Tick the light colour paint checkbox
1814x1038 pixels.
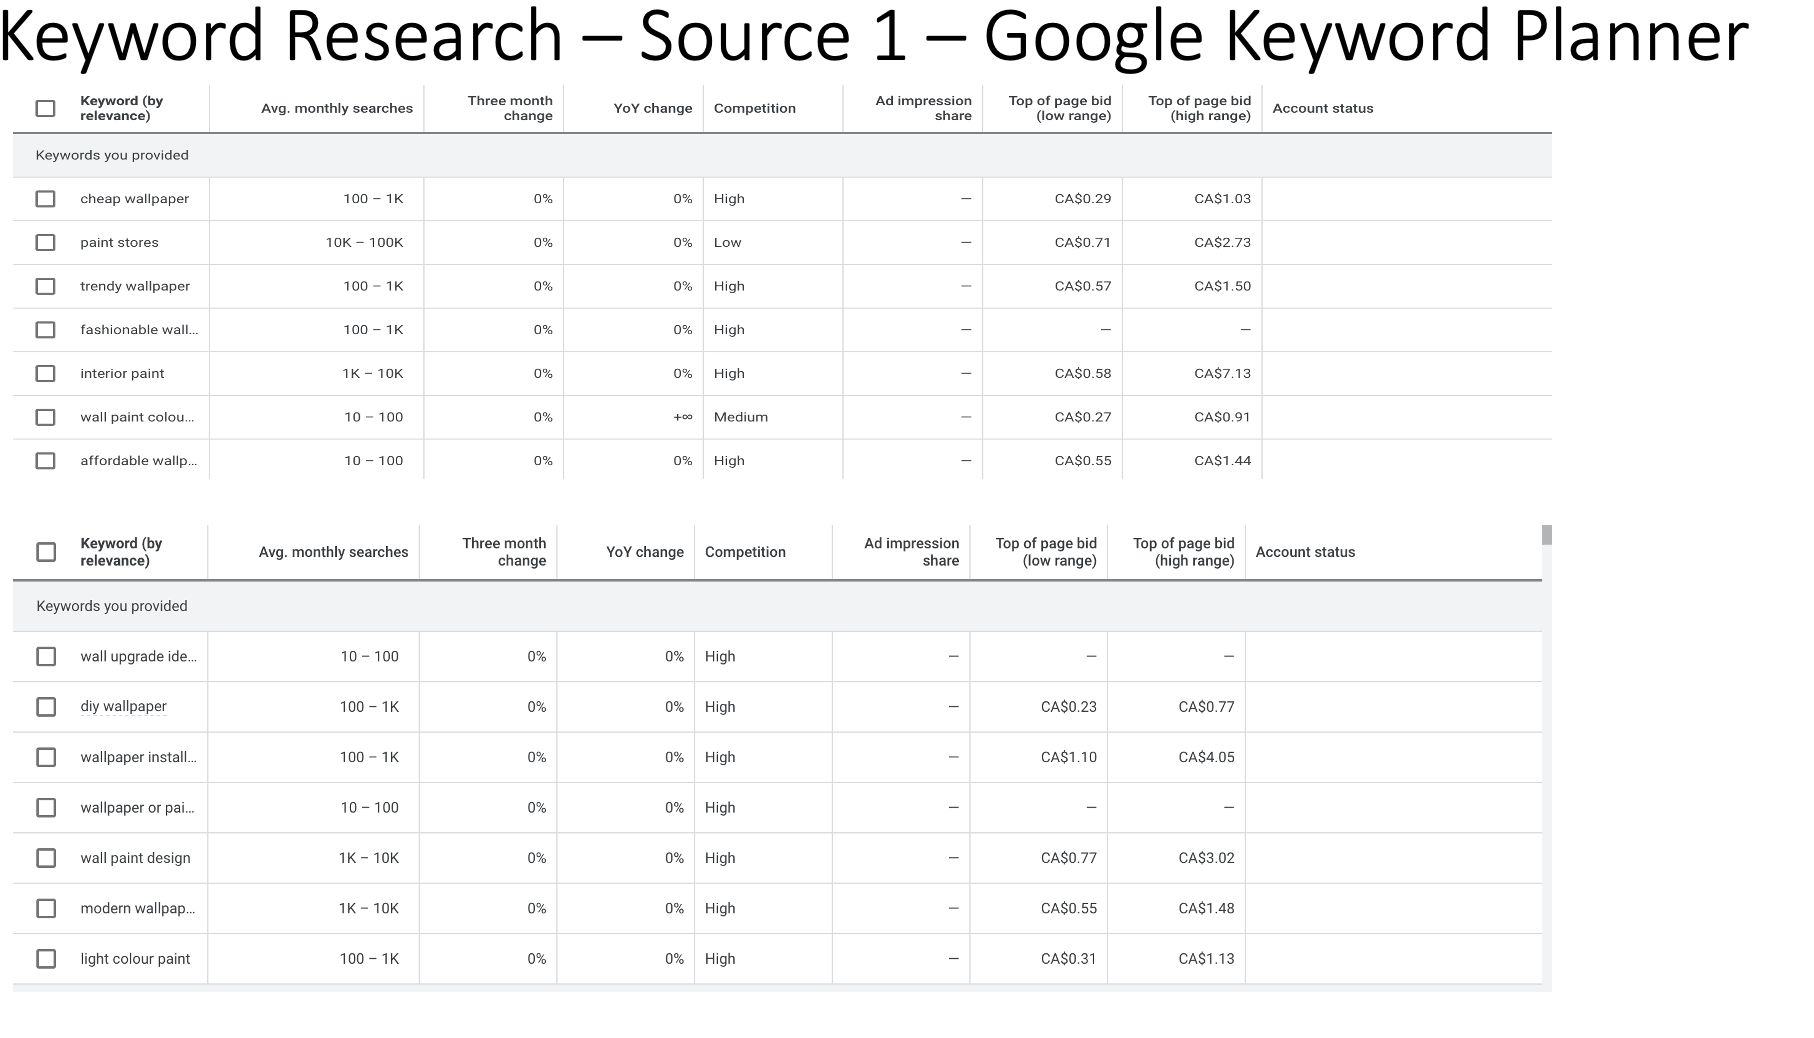pyautogui.click(x=46, y=959)
